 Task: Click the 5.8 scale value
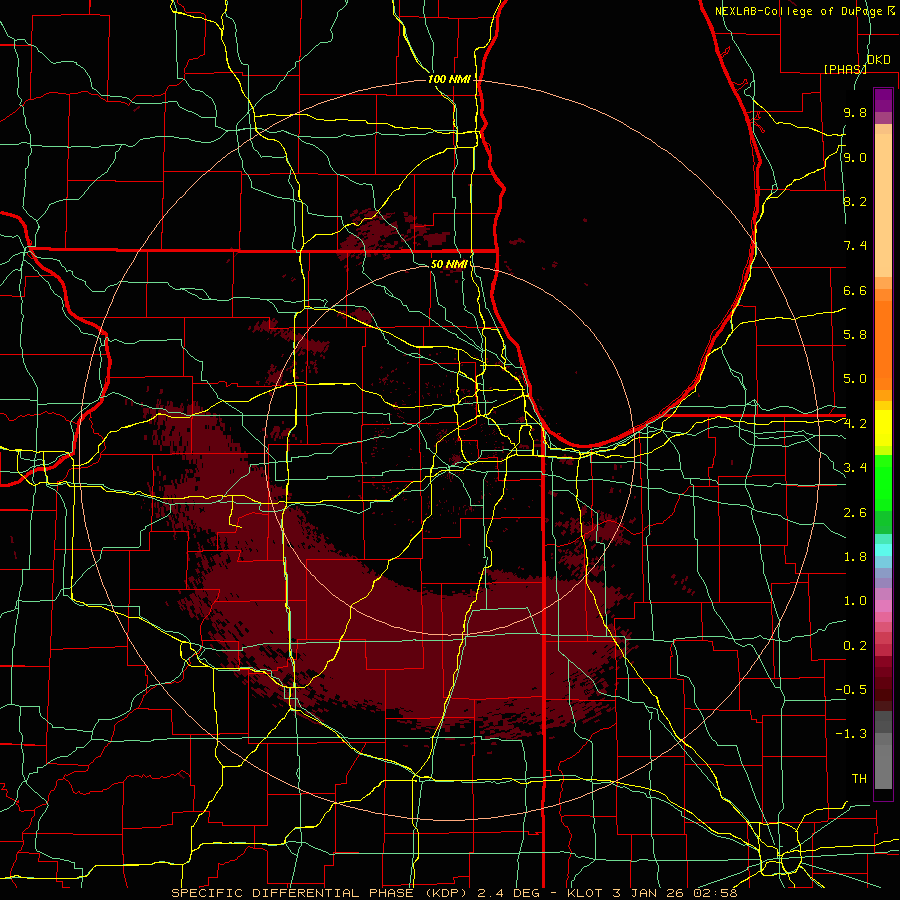point(855,335)
